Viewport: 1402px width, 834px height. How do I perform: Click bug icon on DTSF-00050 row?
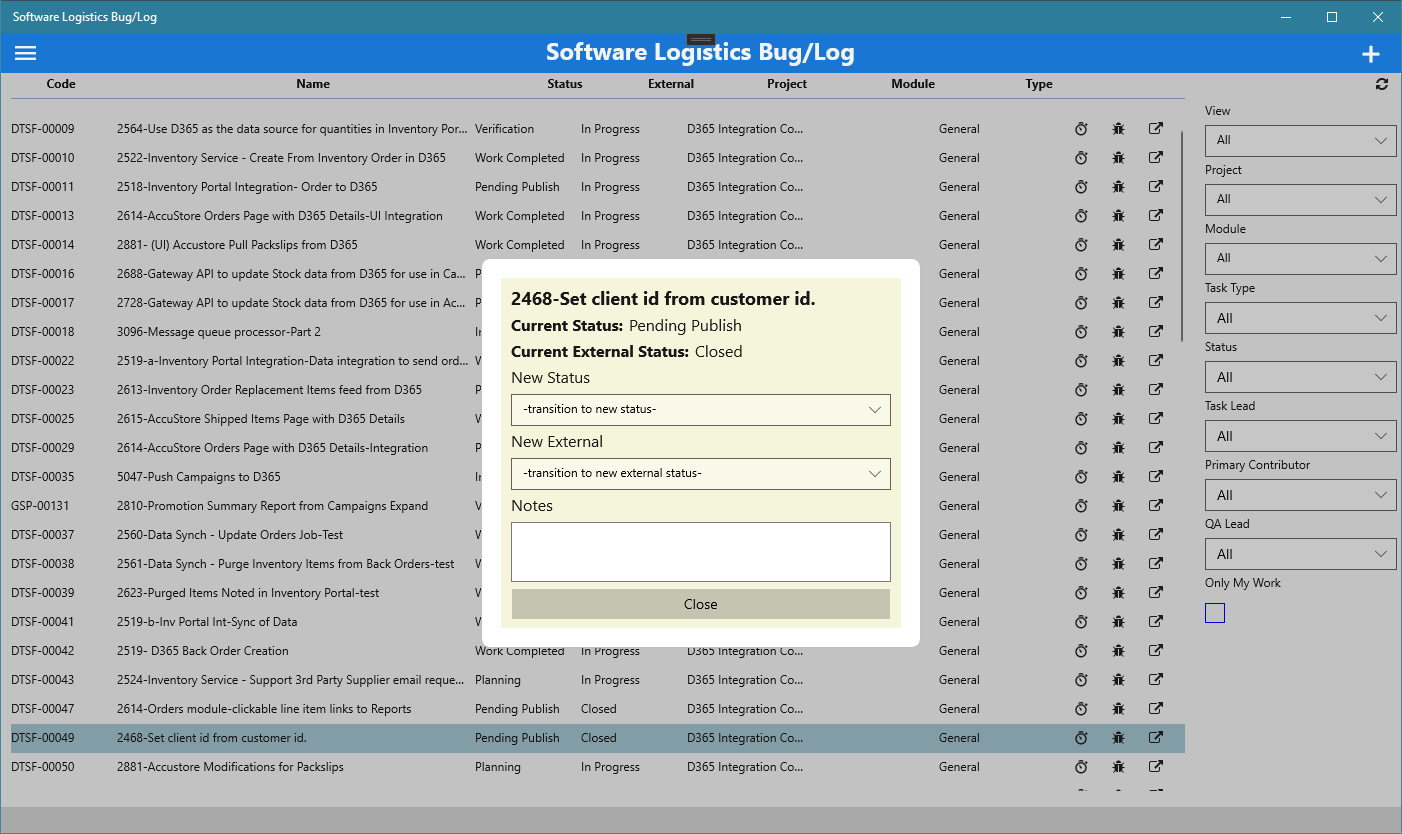pyautogui.click(x=1118, y=767)
